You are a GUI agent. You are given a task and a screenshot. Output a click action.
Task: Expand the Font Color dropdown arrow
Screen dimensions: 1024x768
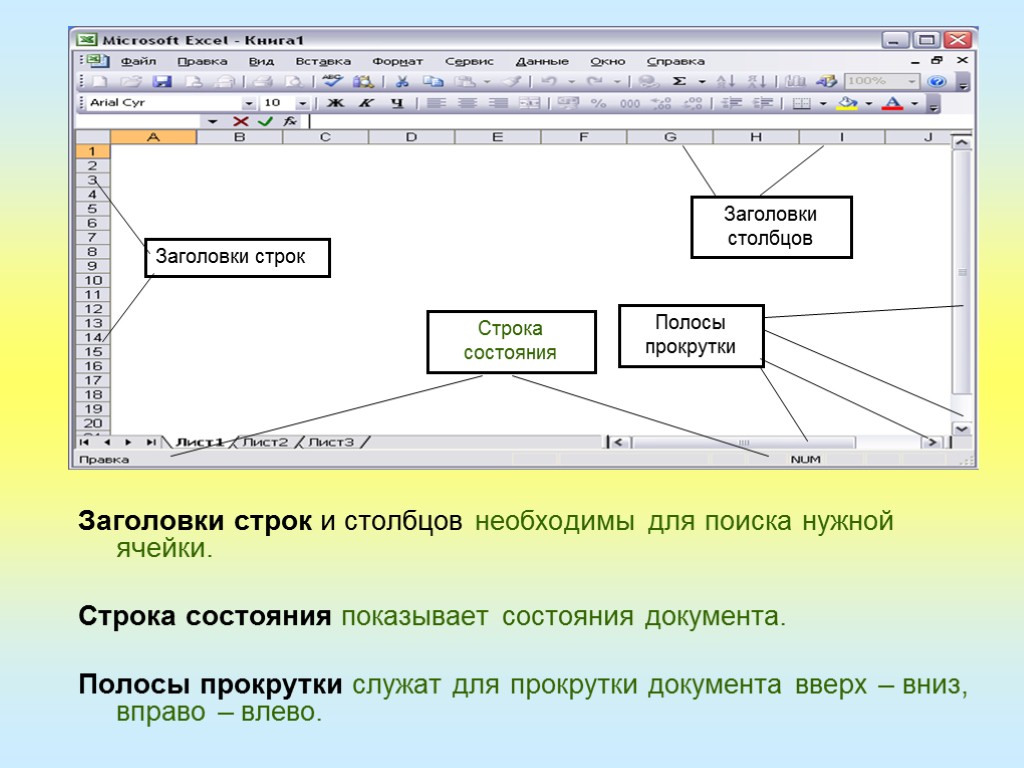click(x=915, y=103)
